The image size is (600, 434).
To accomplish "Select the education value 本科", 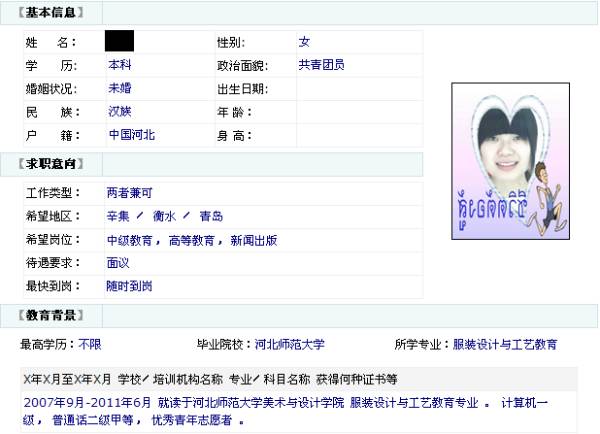I will point(120,65).
